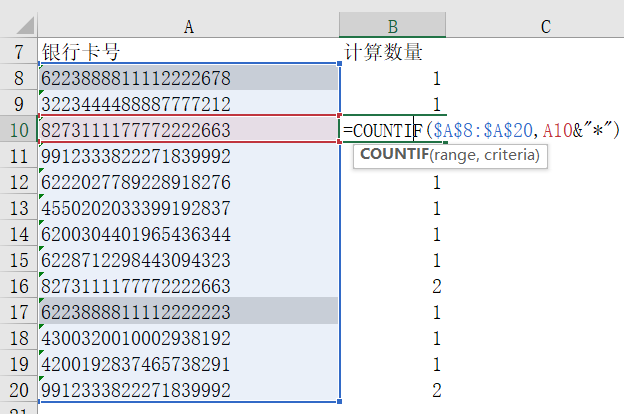The image size is (624, 414).
Task: Select row 20 header
Action: pyautogui.click(x=19, y=389)
